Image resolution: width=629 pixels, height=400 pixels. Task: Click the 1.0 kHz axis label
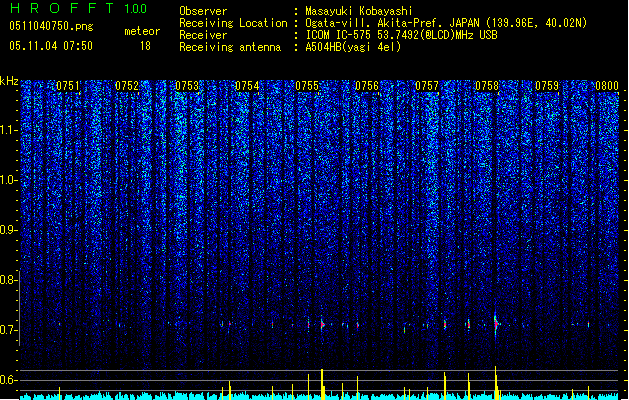(9, 180)
